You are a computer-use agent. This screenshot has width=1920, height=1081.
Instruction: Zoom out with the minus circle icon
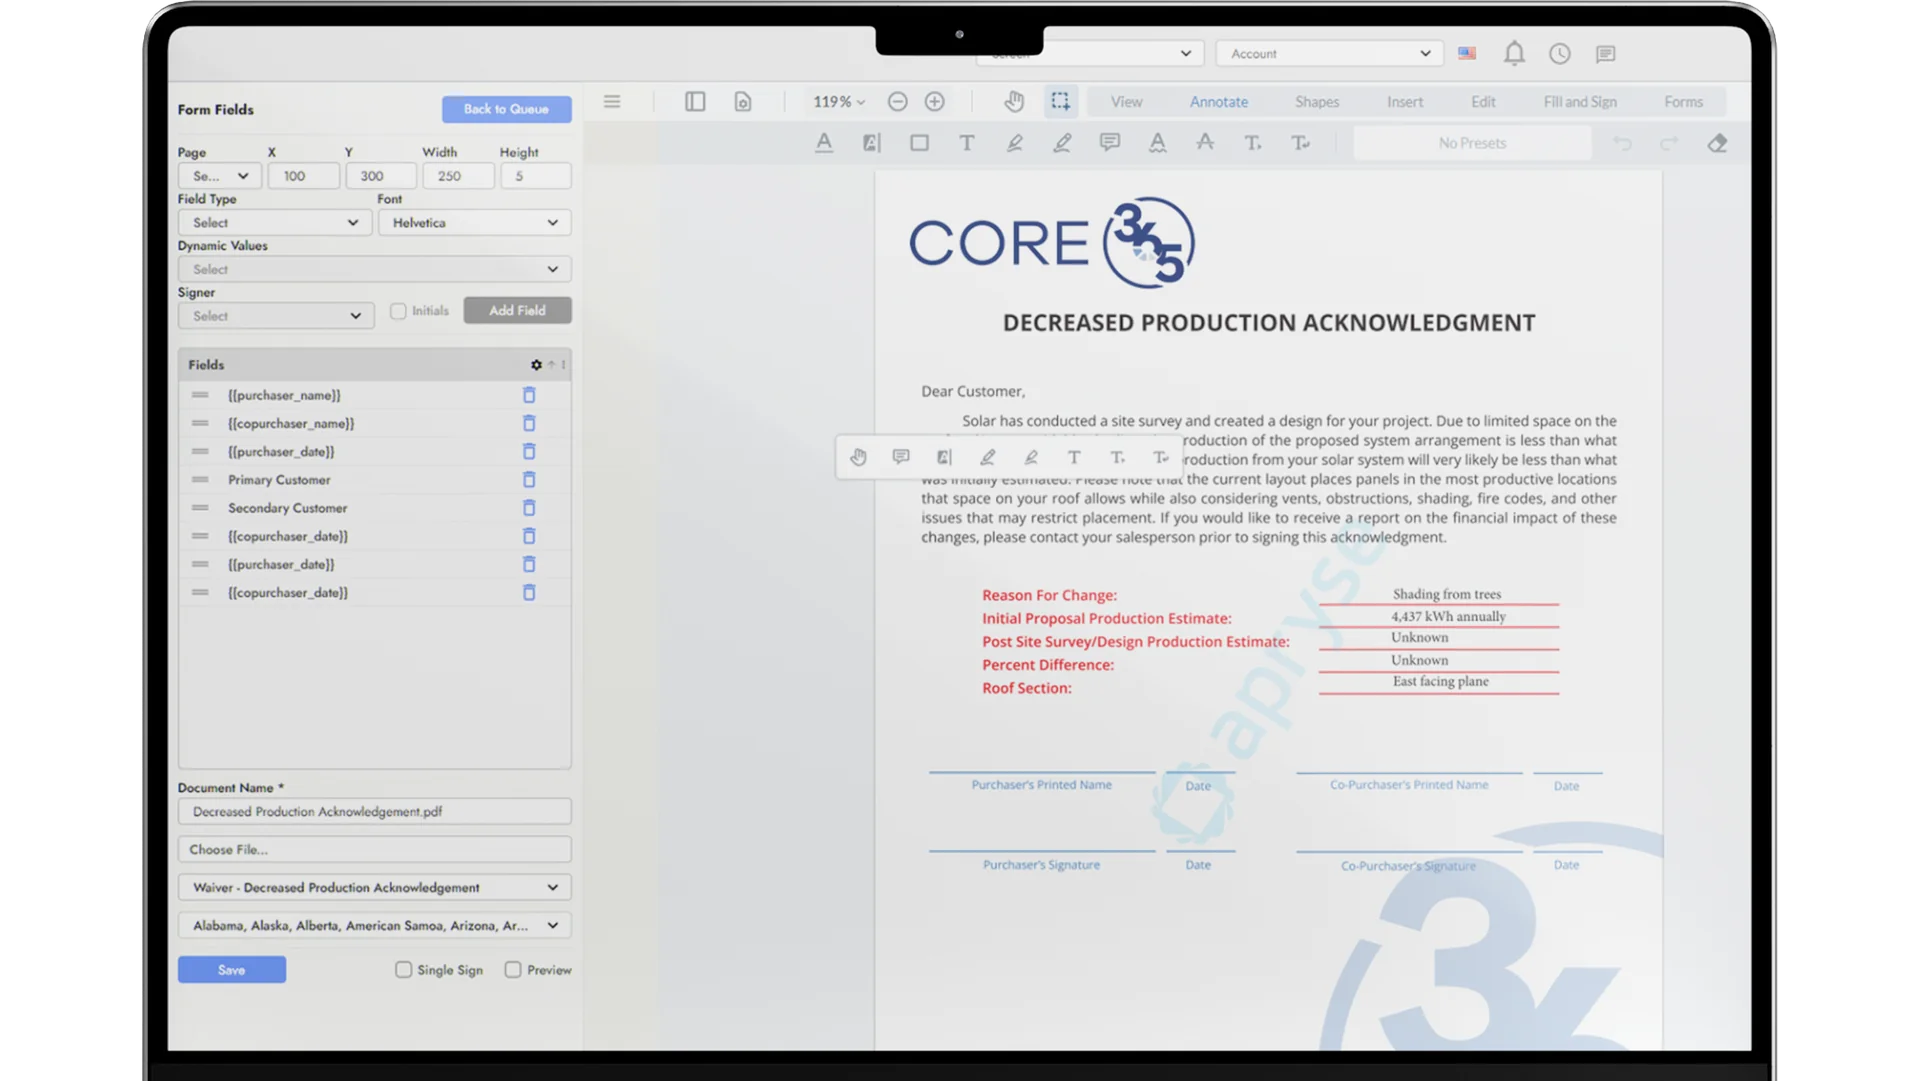897,102
